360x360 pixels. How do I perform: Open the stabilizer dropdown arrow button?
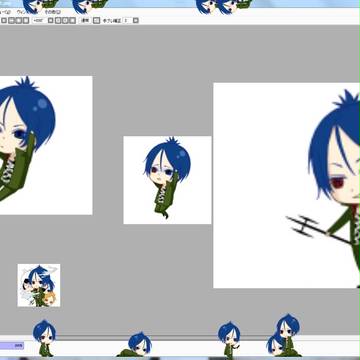click(x=136, y=20)
